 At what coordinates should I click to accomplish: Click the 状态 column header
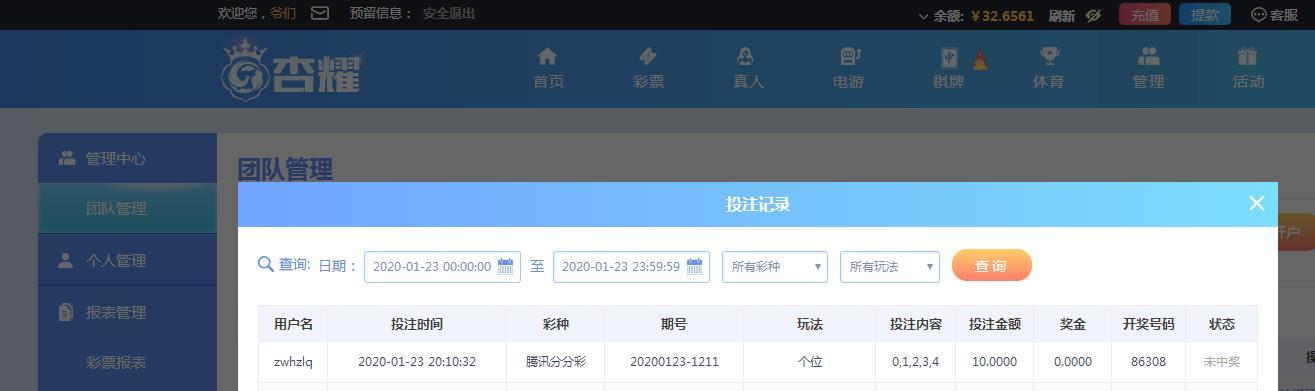[x=1222, y=324]
